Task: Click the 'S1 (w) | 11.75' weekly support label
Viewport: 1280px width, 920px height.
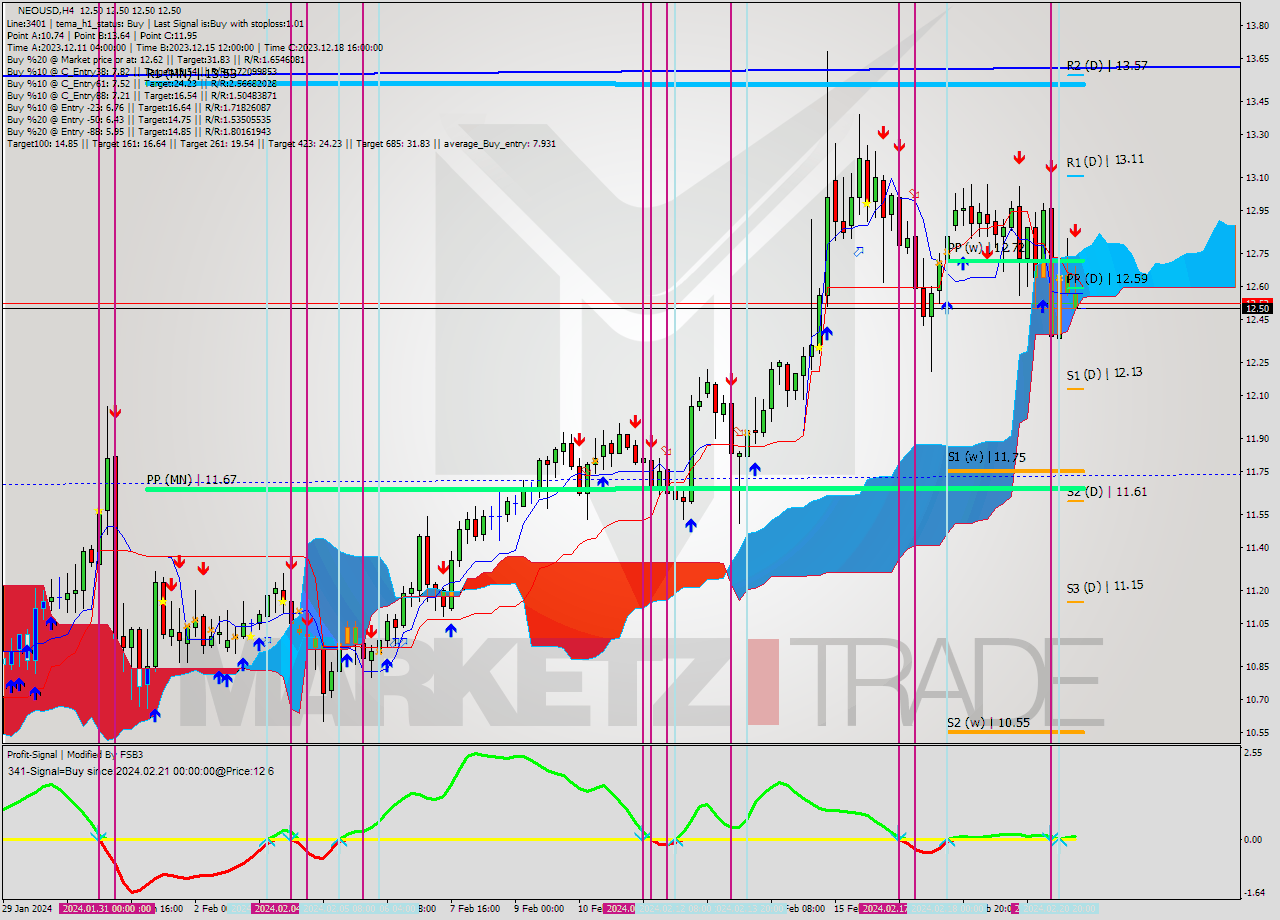Action: pyautogui.click(x=987, y=457)
